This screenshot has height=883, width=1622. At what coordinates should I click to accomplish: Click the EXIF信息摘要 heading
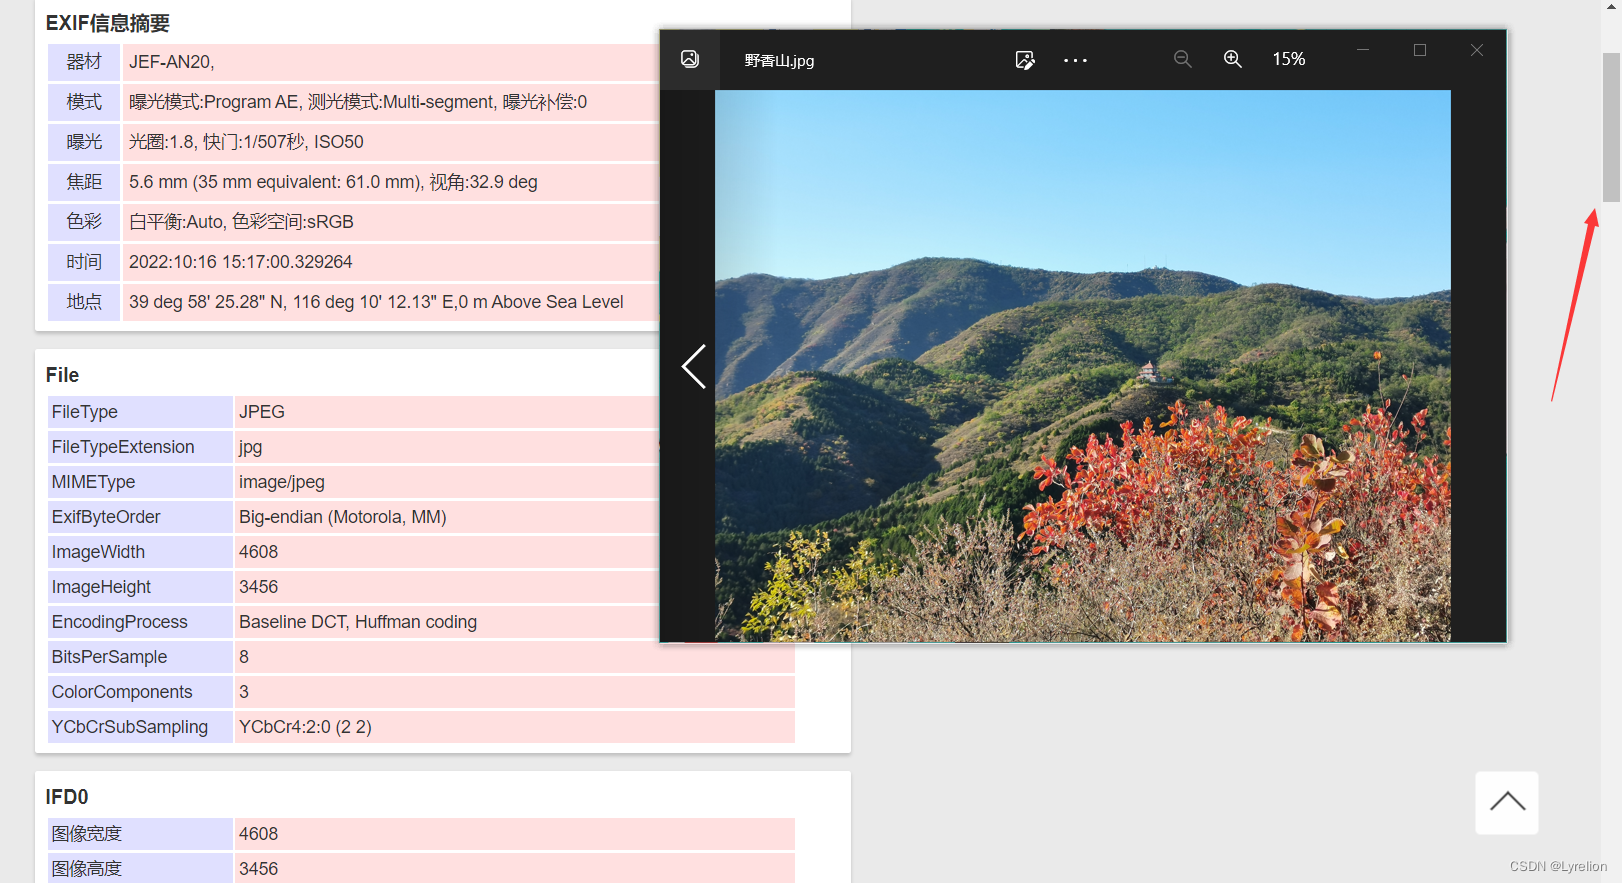pyautogui.click(x=108, y=23)
